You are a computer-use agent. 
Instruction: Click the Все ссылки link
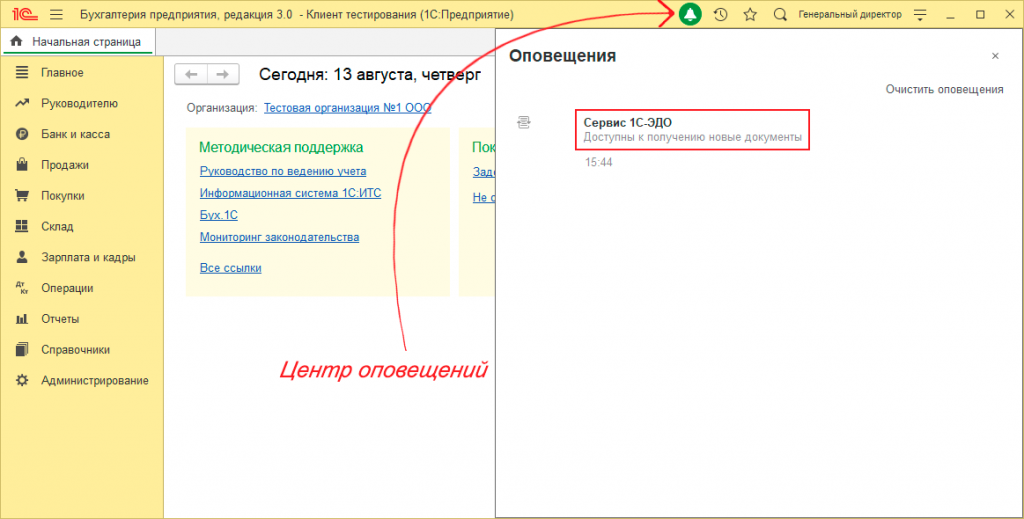coord(231,268)
